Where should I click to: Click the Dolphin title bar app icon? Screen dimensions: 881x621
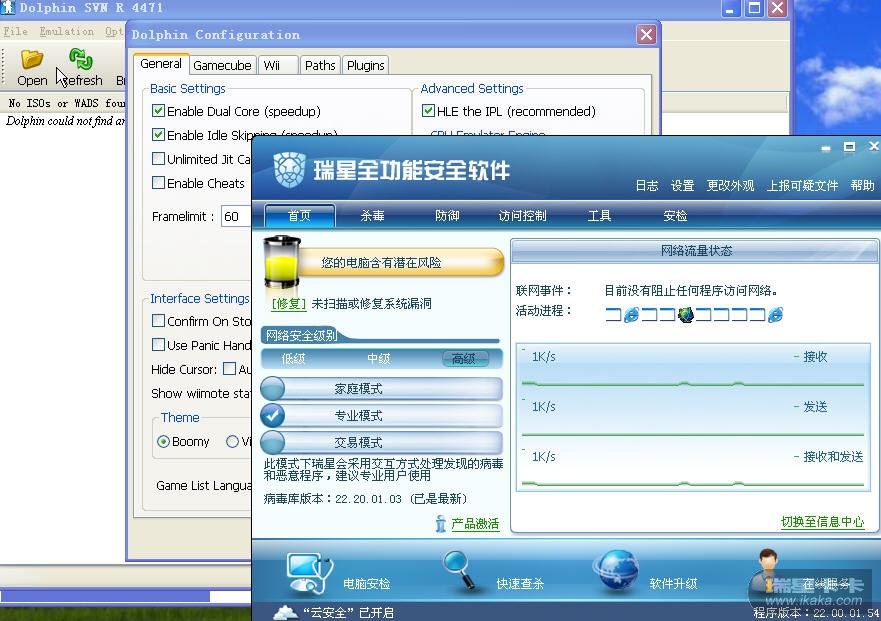(8, 8)
